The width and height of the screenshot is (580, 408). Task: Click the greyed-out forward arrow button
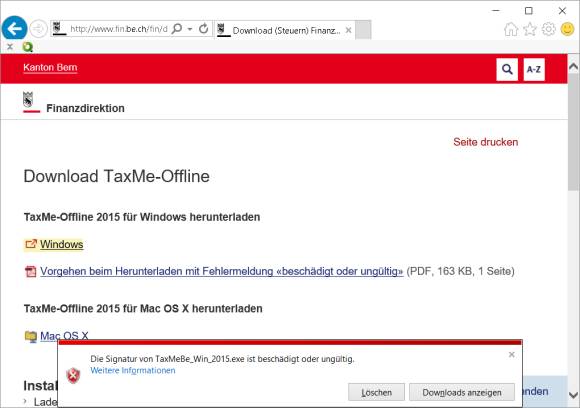tap(38, 28)
